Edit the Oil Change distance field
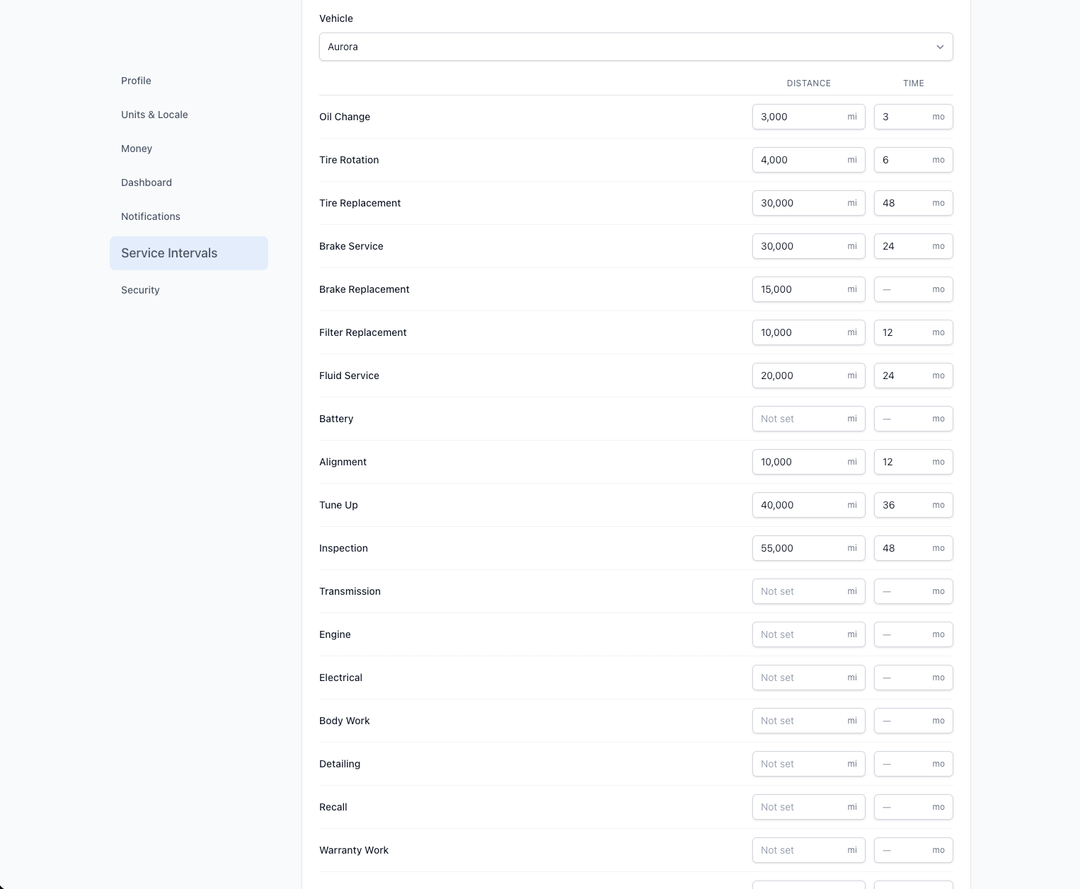 click(800, 117)
